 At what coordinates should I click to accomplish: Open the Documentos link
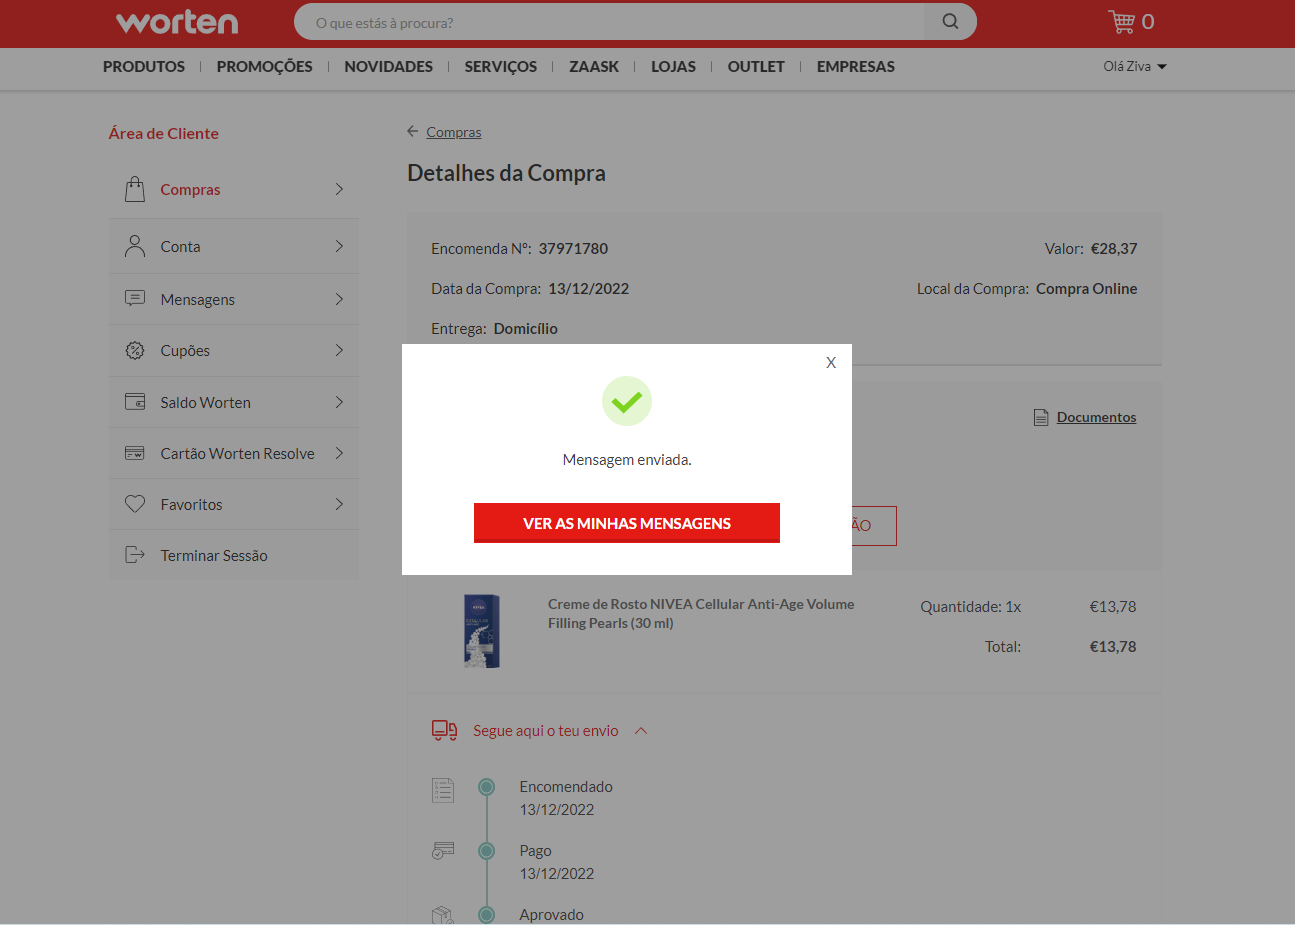click(1097, 417)
